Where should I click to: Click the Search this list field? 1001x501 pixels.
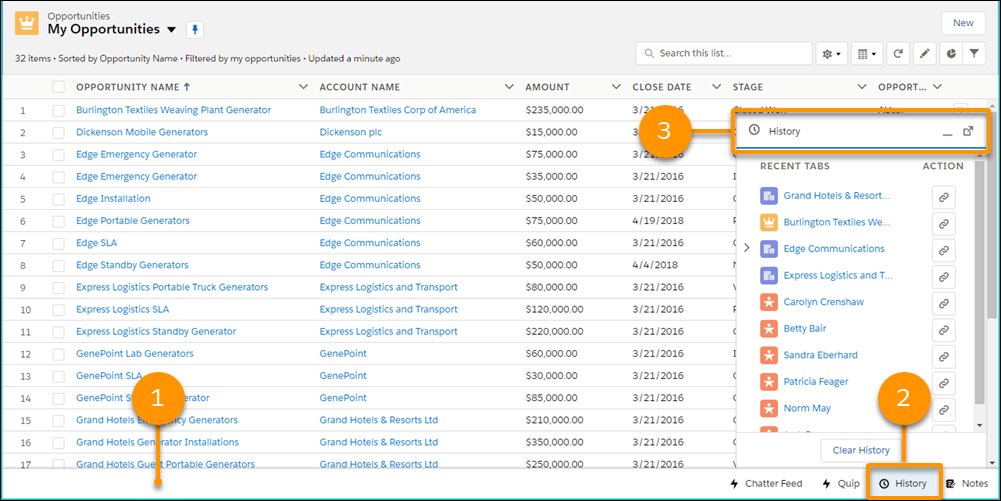pos(730,54)
